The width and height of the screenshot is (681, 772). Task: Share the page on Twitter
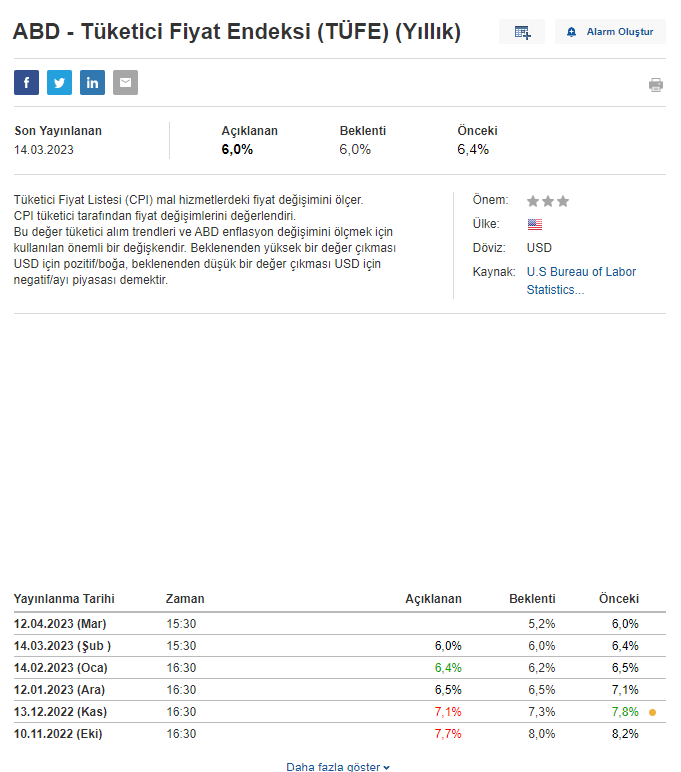click(x=59, y=83)
